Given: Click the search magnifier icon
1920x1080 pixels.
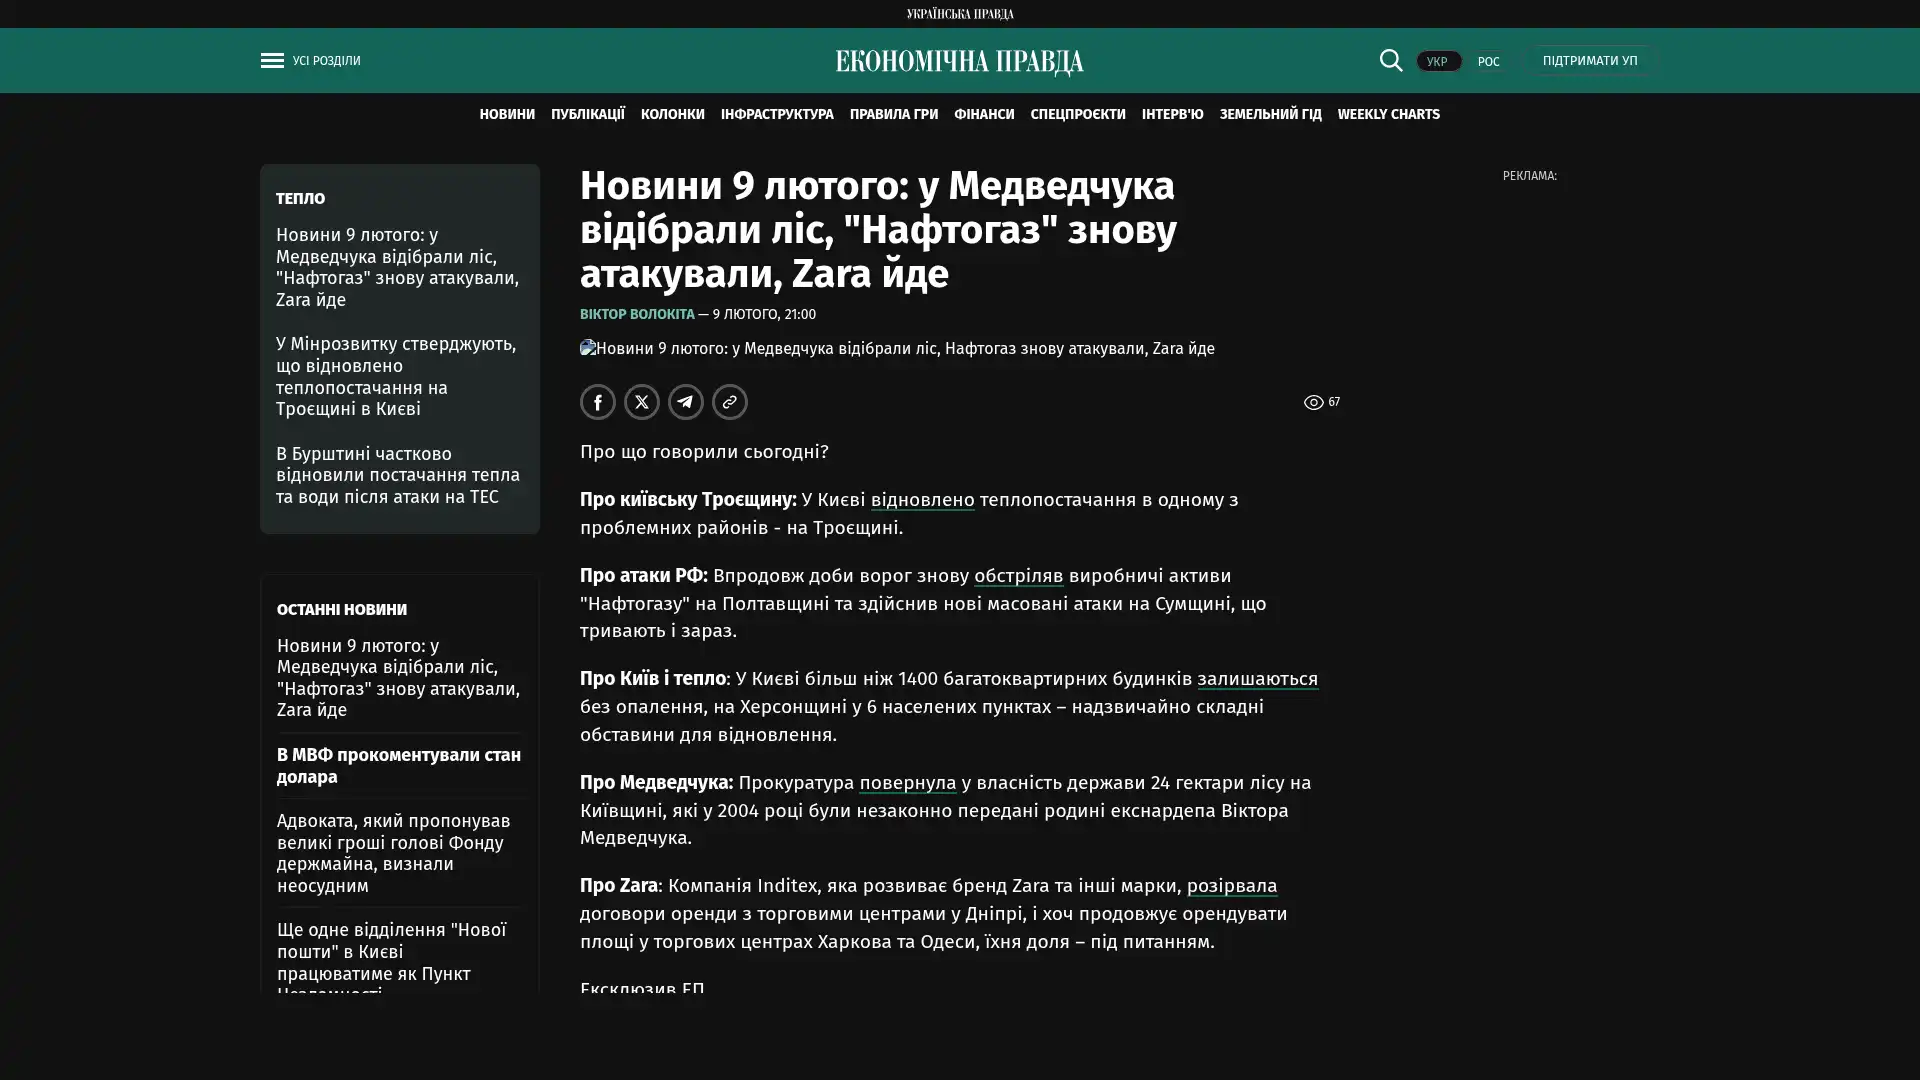Looking at the screenshot, I should [x=1390, y=61].
